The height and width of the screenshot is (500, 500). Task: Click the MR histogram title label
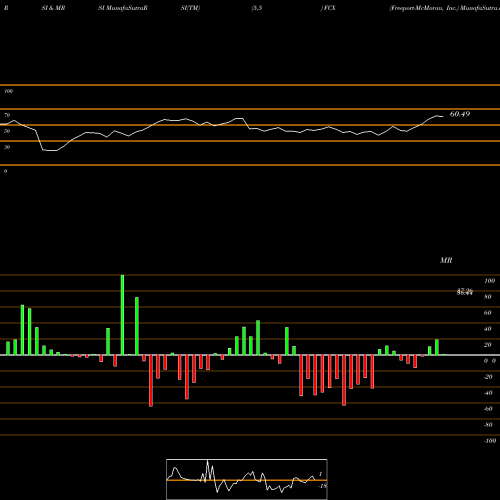[x=446, y=260]
